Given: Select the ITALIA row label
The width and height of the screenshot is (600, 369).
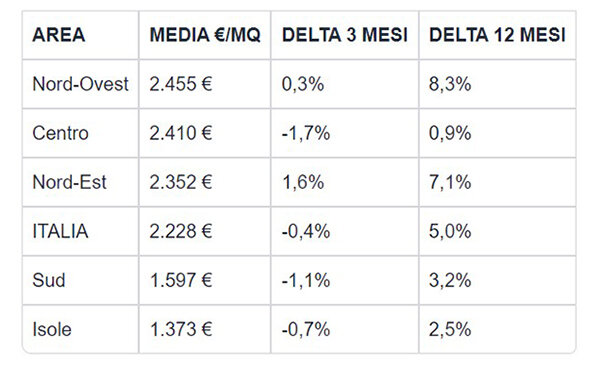Looking at the screenshot, I should [60, 231].
